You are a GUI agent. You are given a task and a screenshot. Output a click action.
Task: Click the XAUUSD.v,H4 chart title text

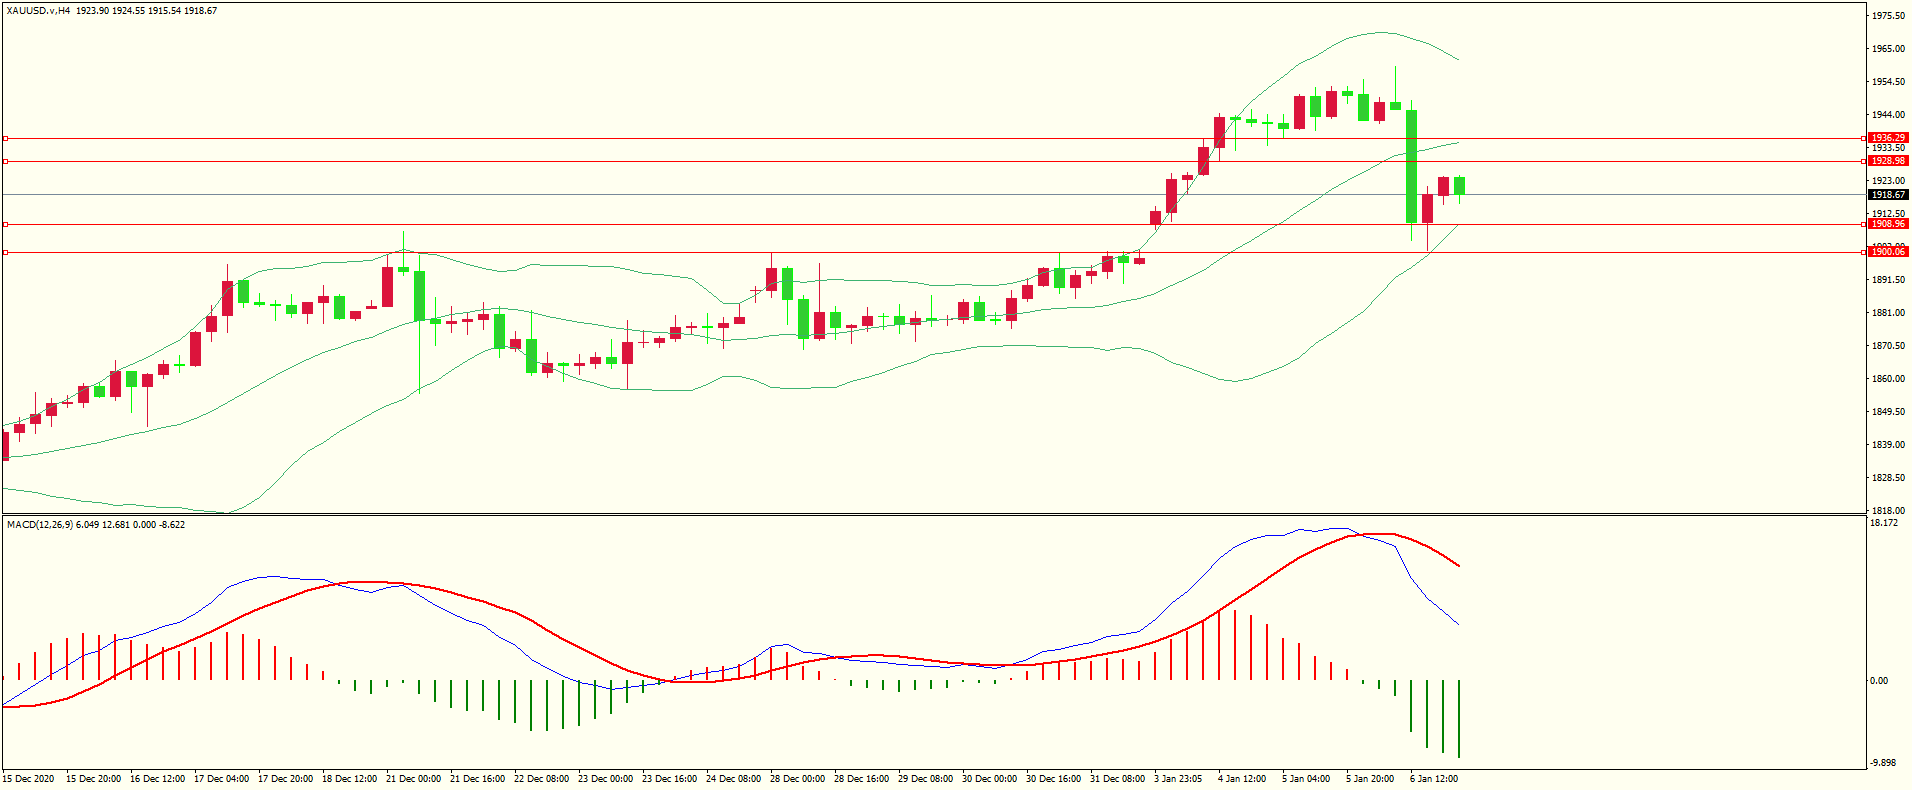(x=38, y=11)
